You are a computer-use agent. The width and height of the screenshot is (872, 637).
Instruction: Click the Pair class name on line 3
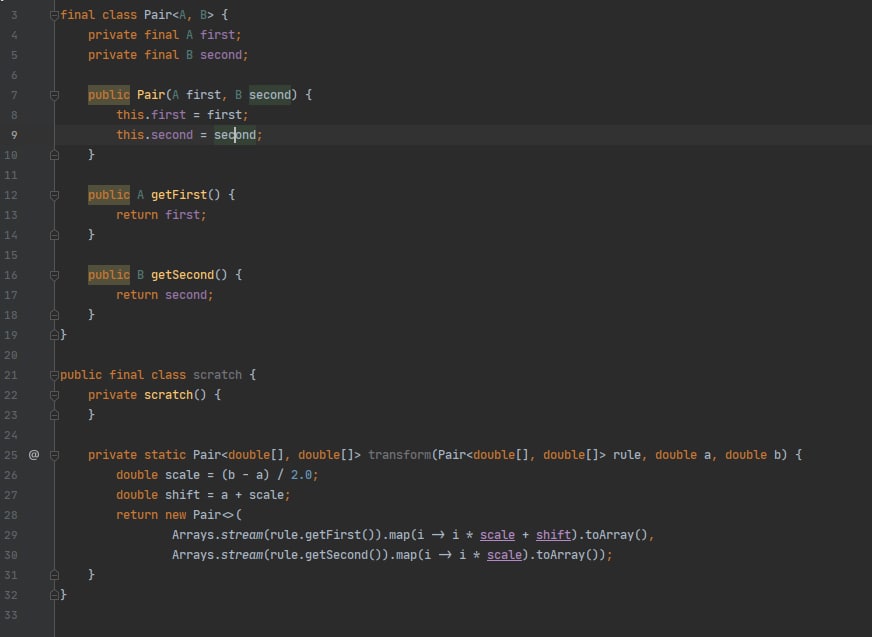158,15
